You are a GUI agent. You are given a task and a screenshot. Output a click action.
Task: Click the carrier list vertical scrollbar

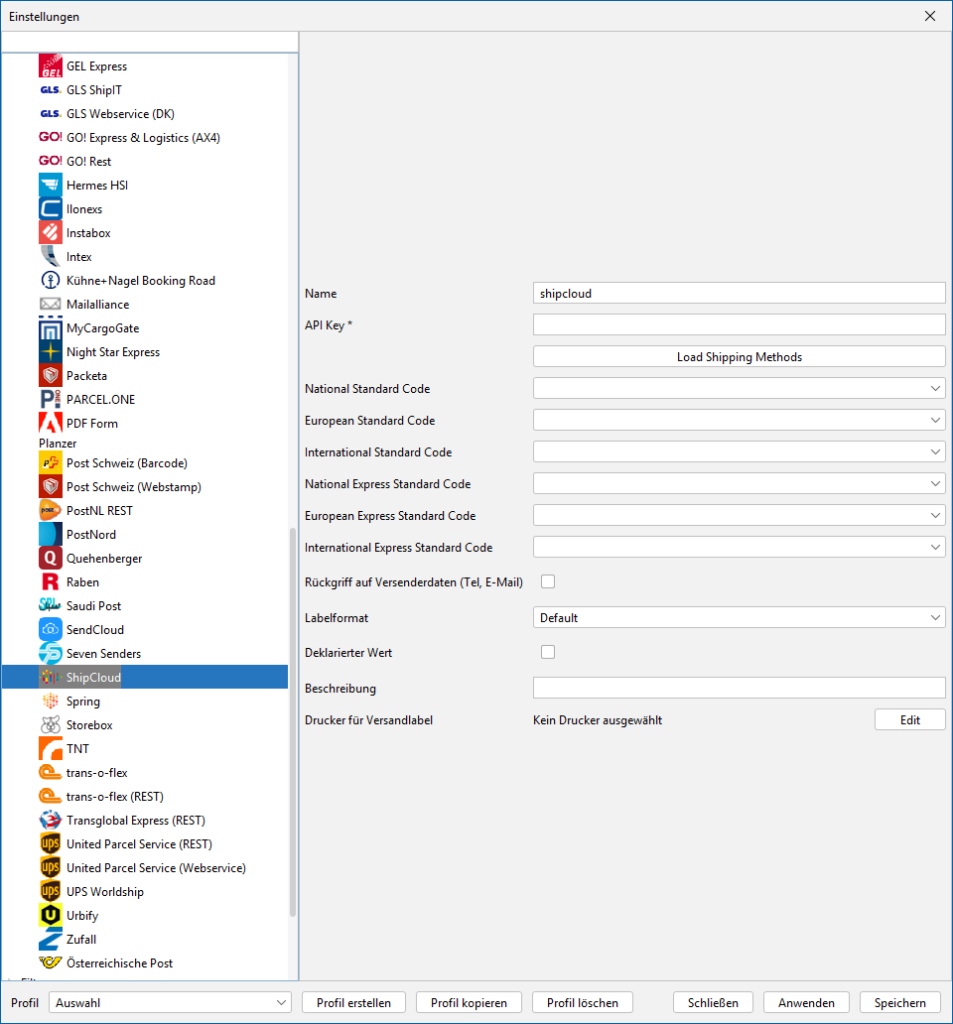[x=293, y=720]
